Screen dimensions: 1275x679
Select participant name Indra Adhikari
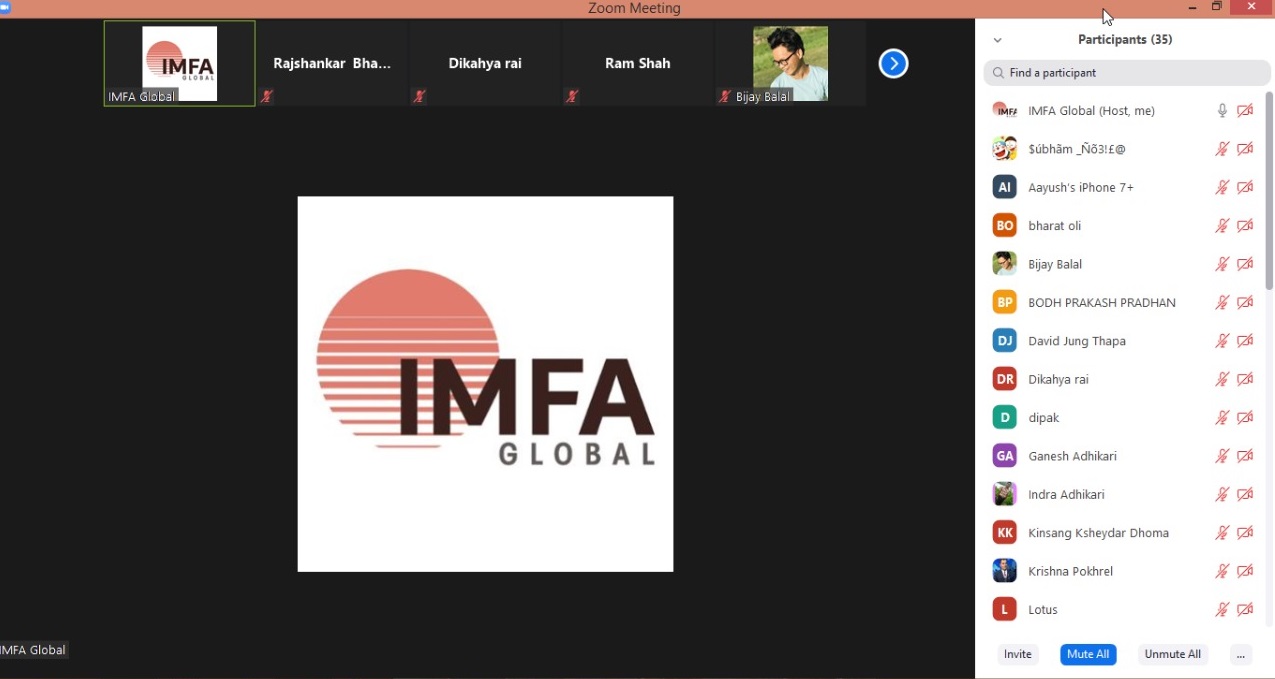coord(1066,495)
